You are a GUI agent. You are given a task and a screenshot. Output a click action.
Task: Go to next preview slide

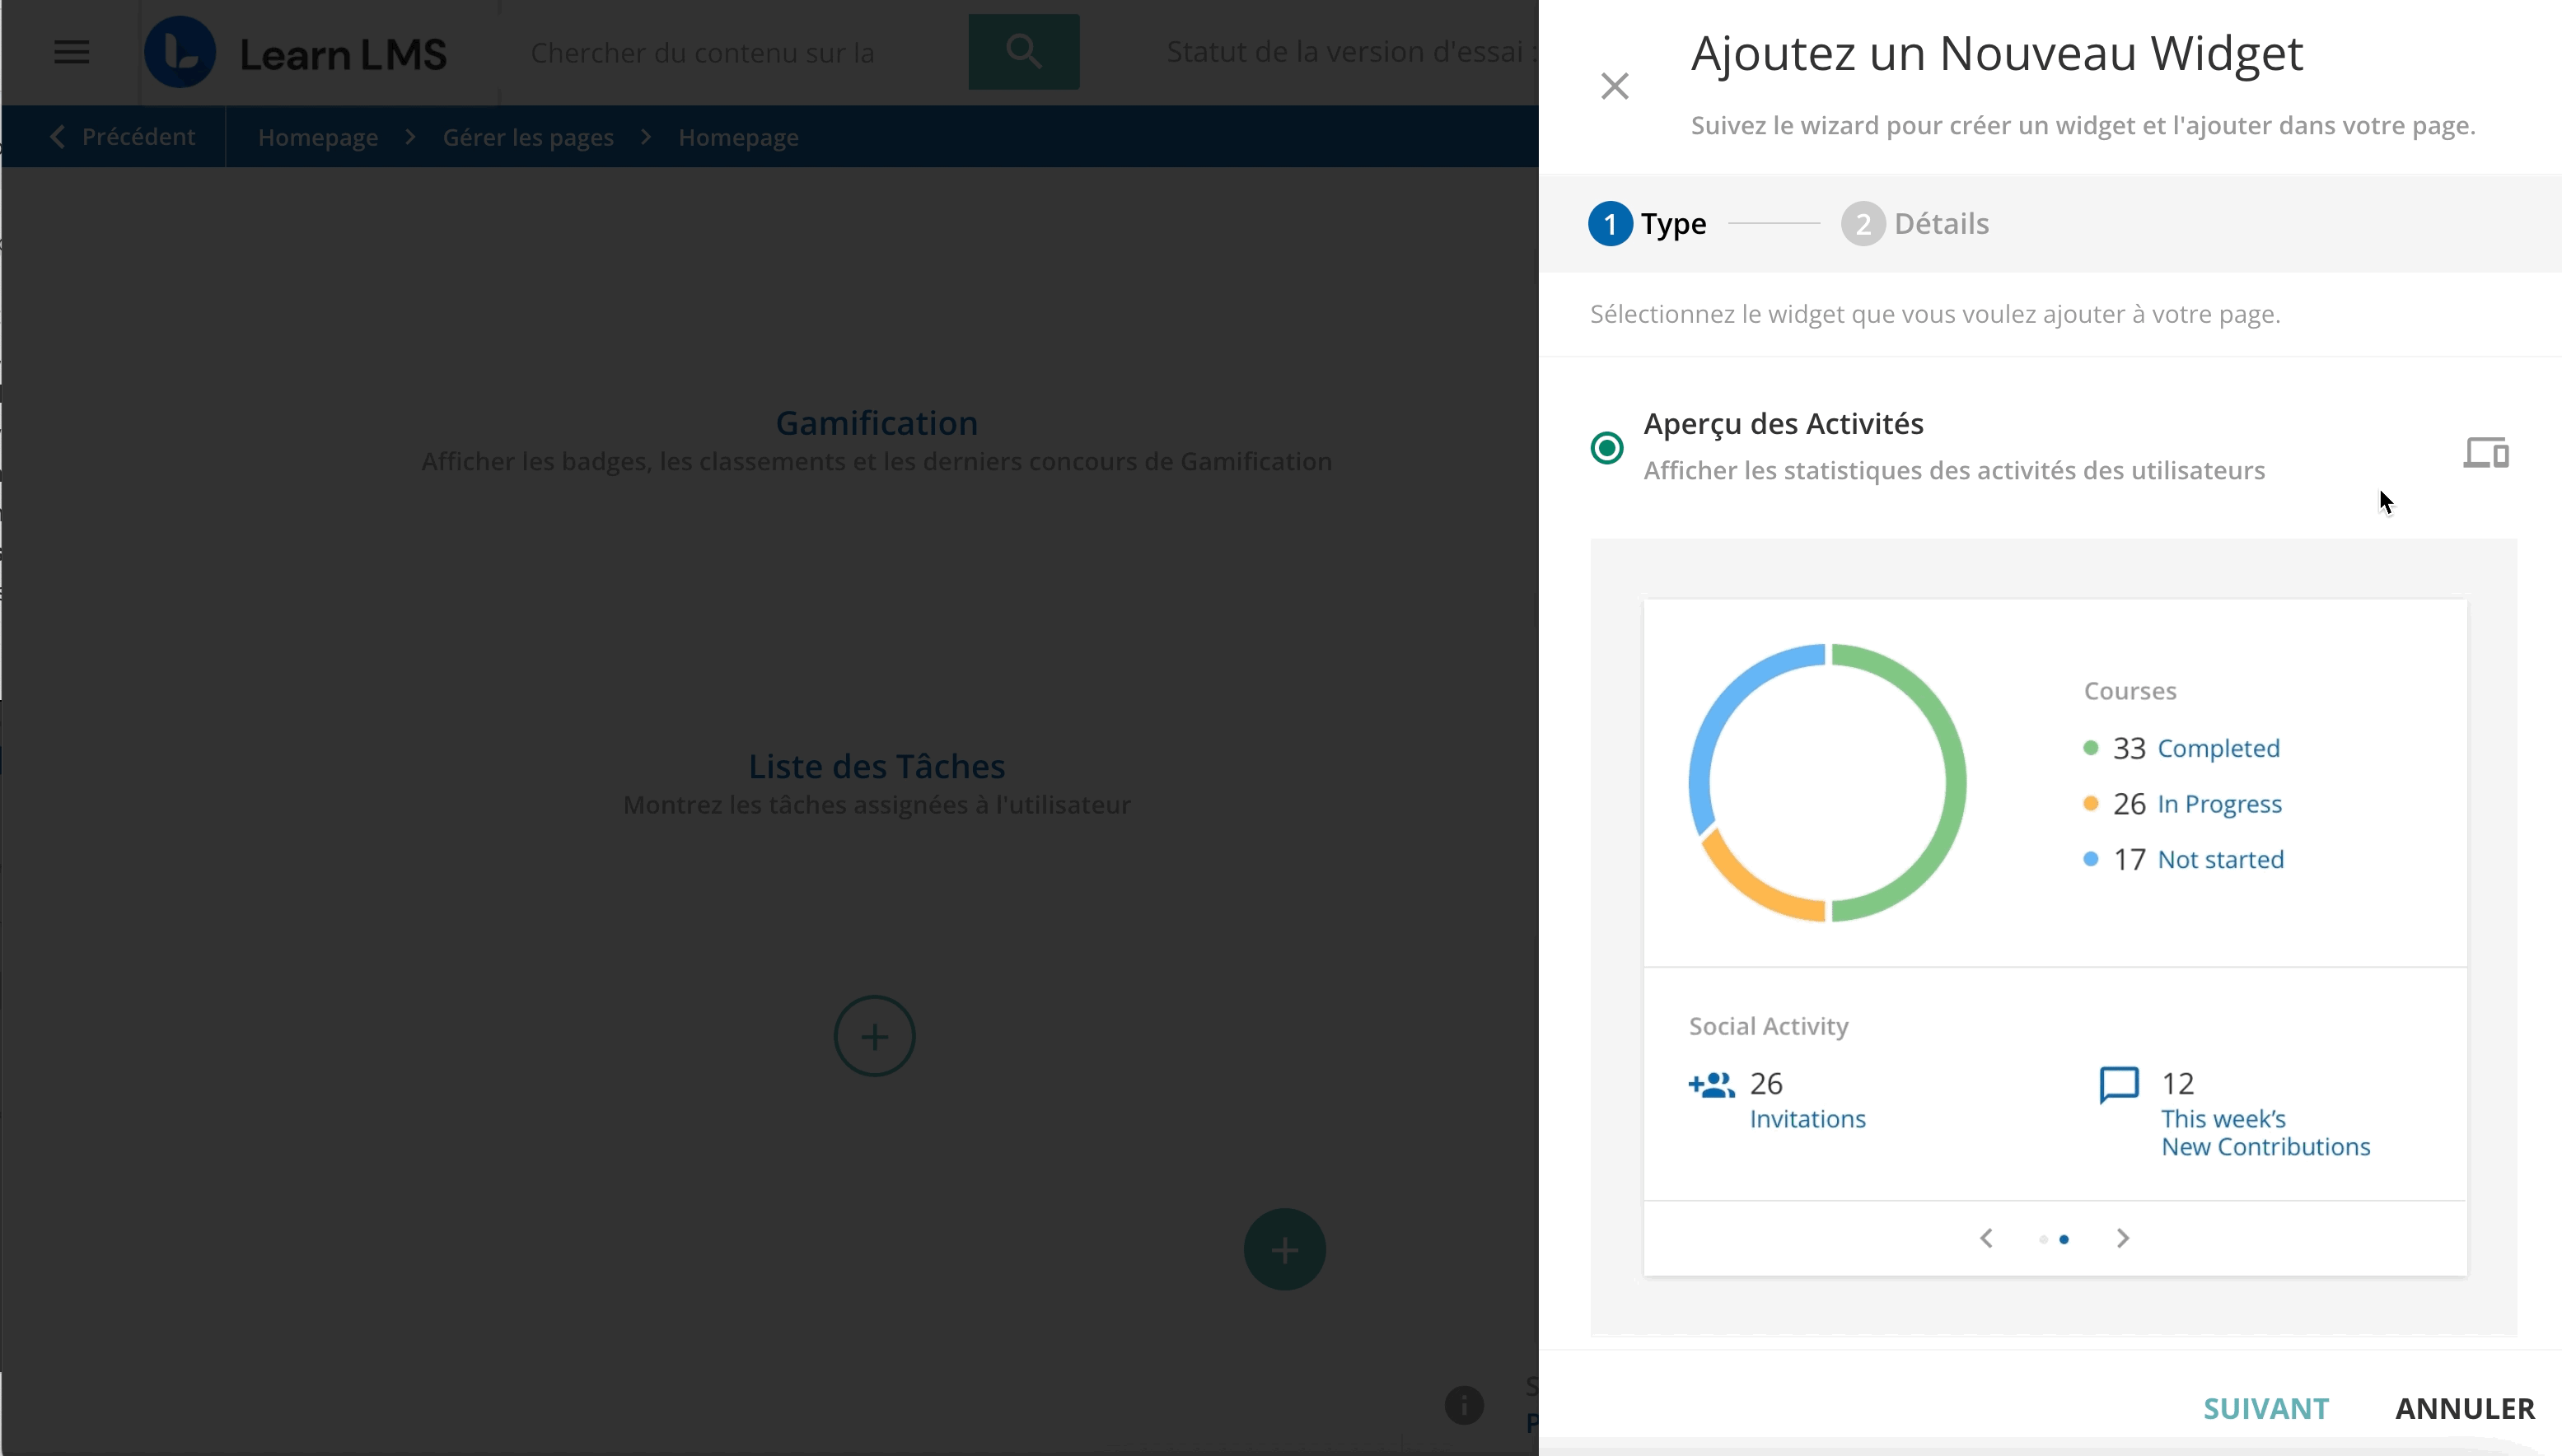click(x=2123, y=1238)
